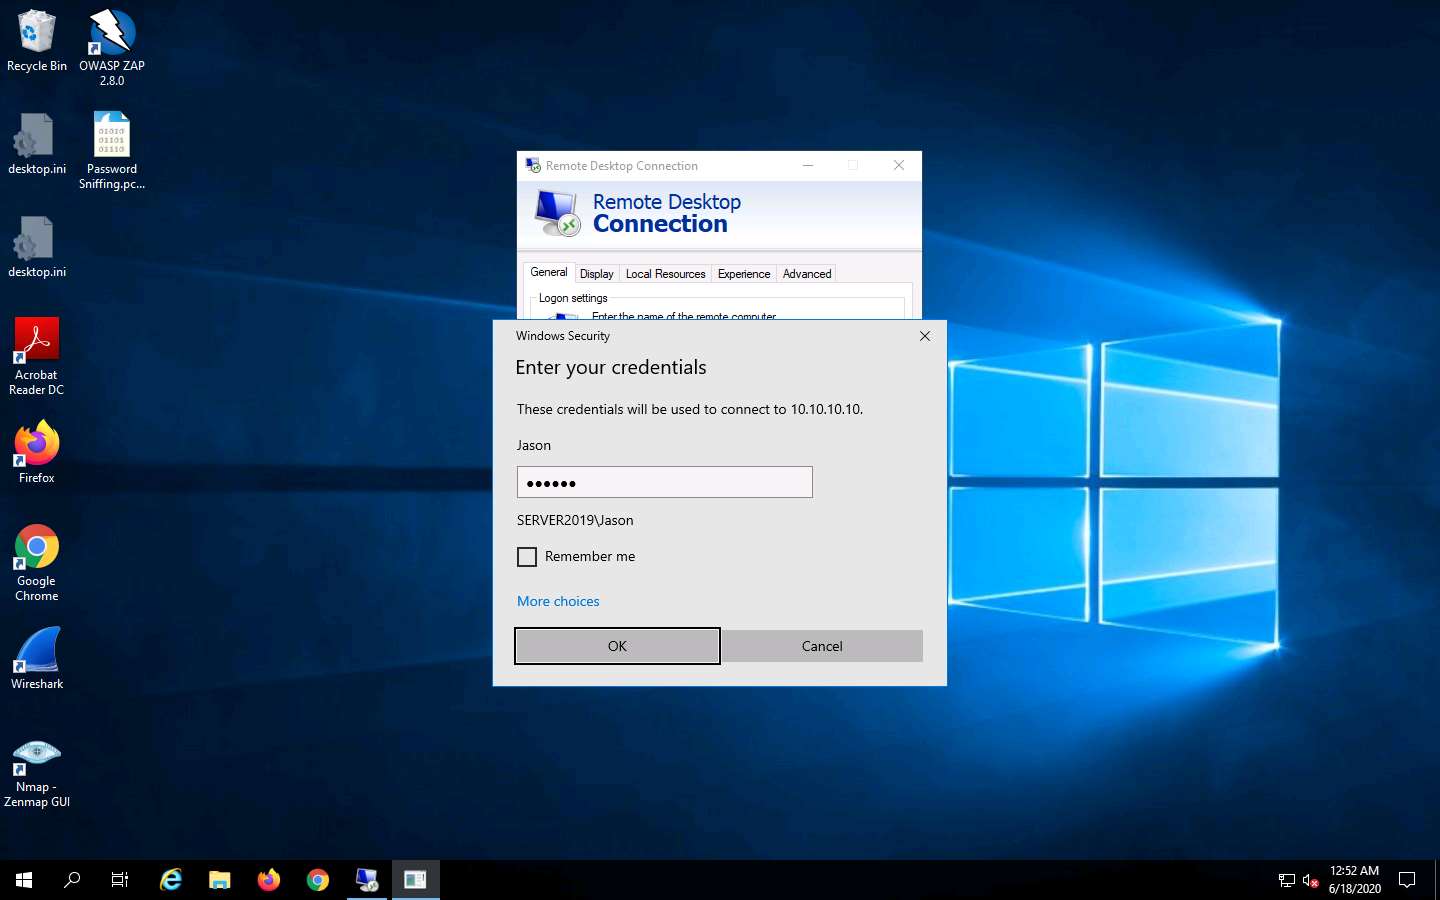The height and width of the screenshot is (900, 1440).
Task: Open Chrome from the taskbar
Action: click(318, 880)
